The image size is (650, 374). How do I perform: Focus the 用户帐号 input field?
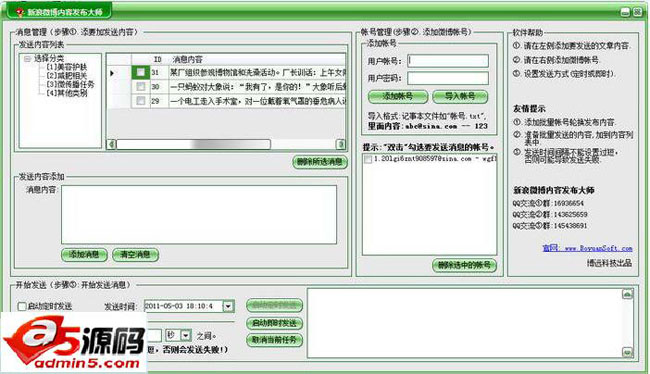tap(448, 61)
